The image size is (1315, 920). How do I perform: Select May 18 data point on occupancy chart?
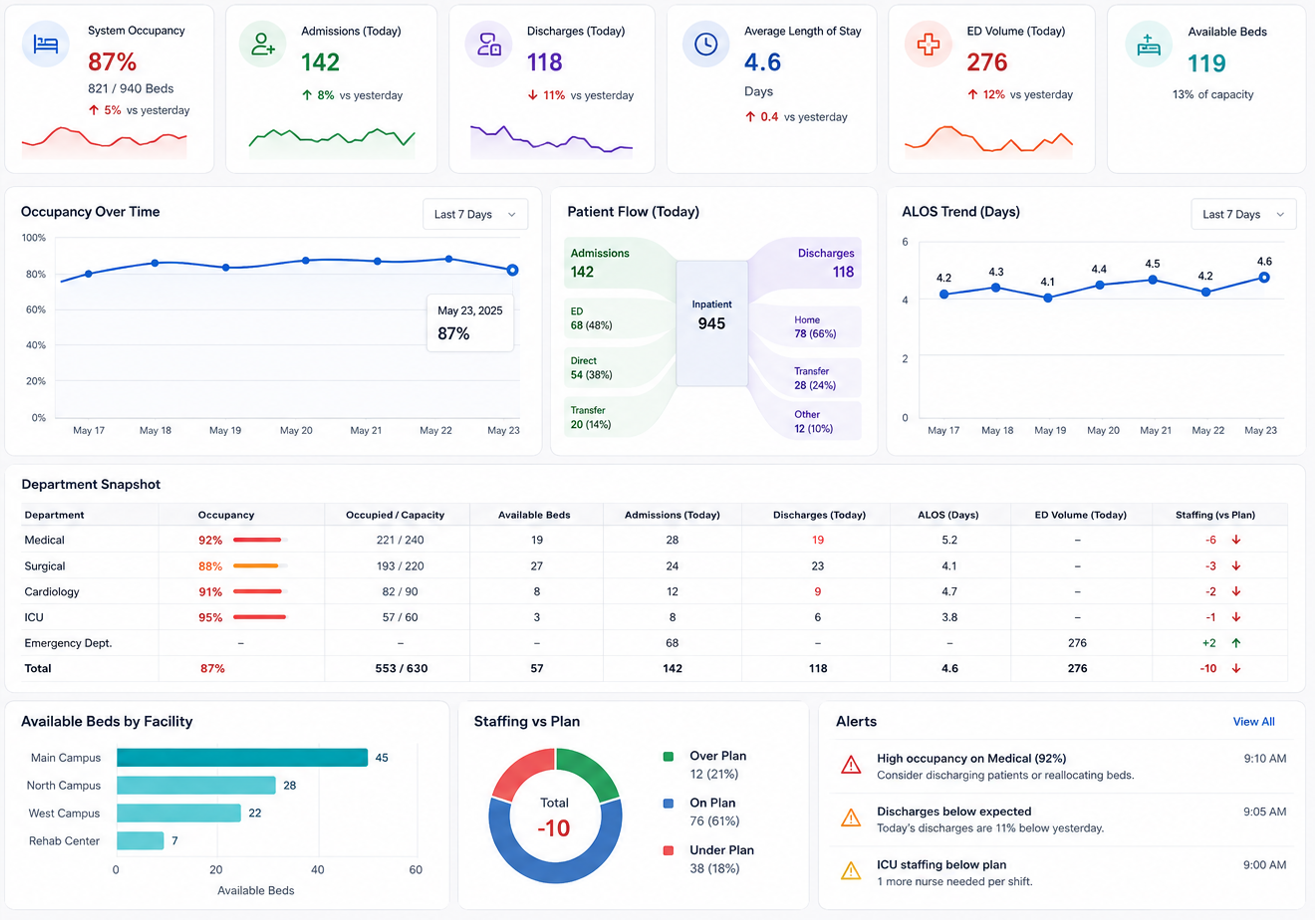coord(155,263)
